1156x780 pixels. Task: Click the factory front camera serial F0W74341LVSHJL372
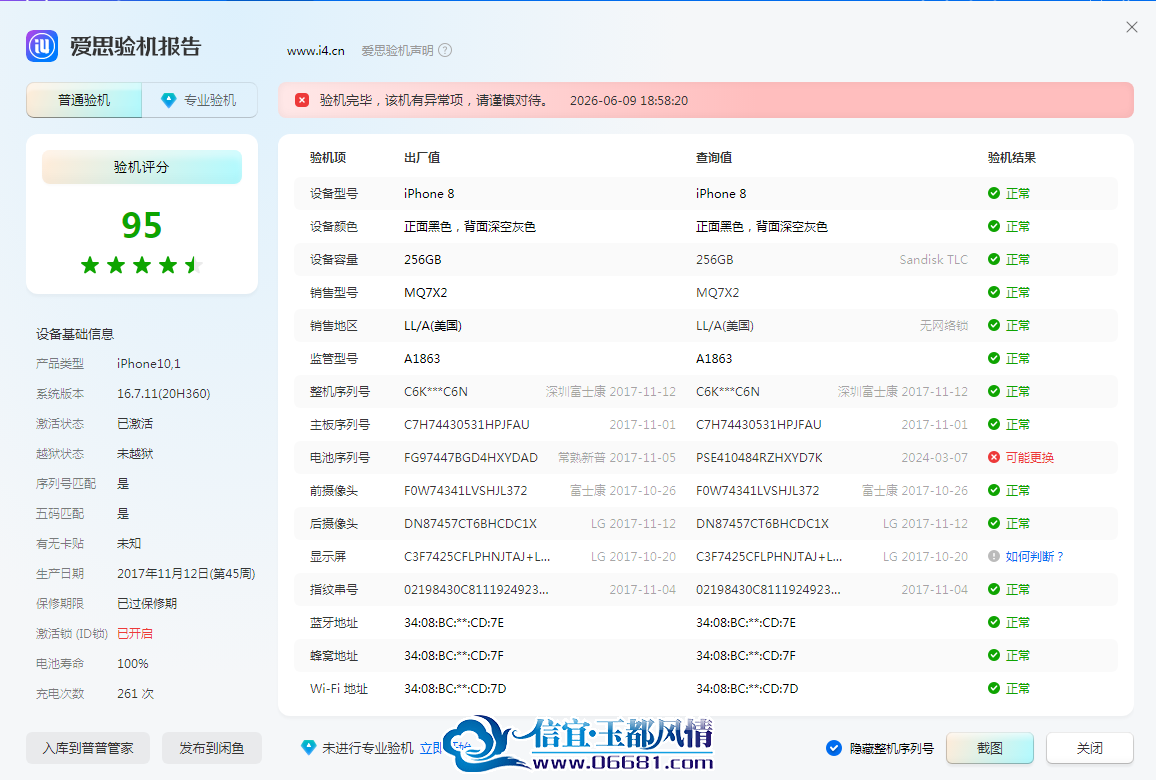click(x=466, y=490)
